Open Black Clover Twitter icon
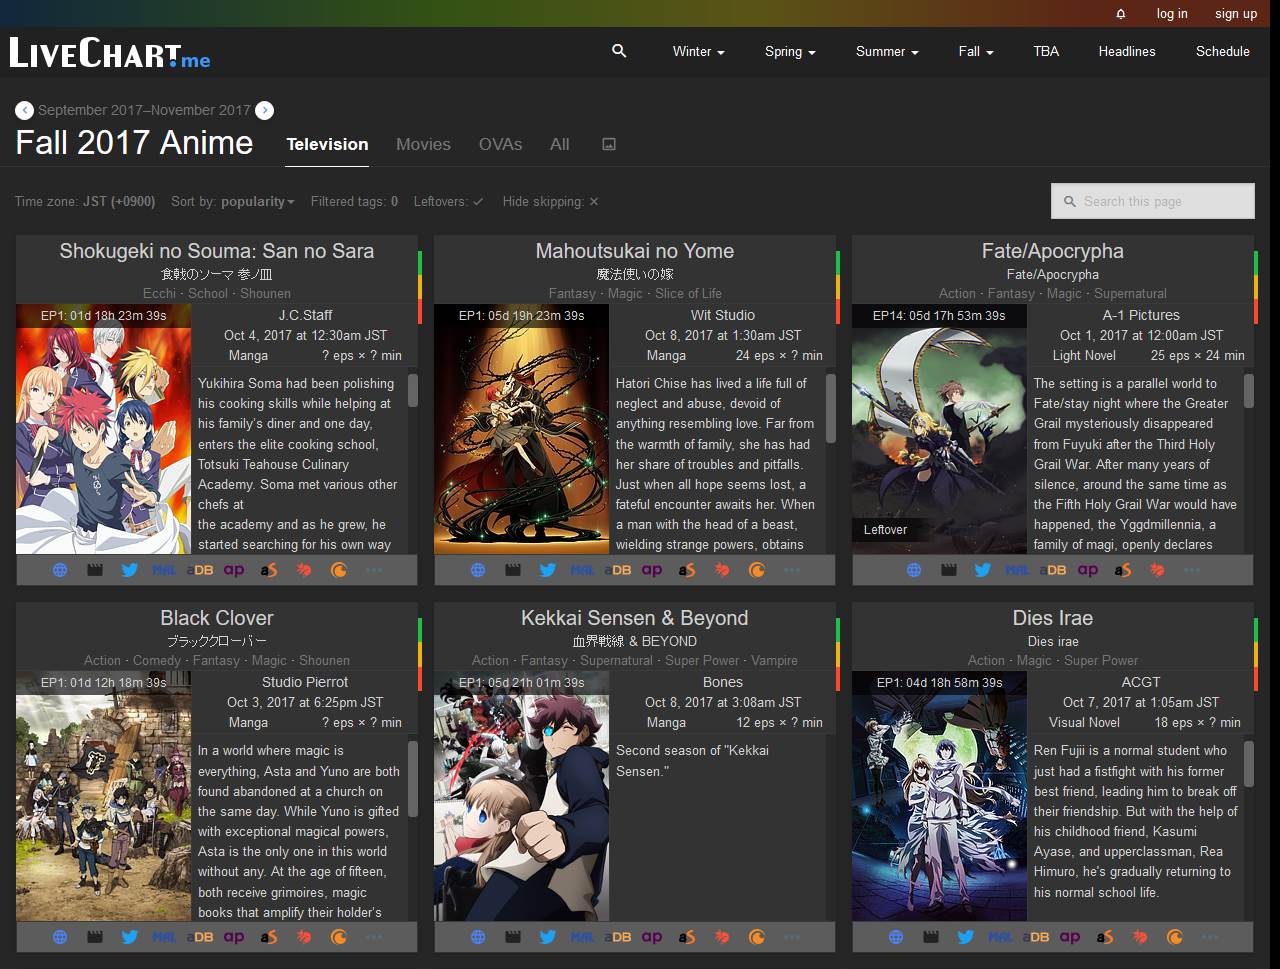 (x=129, y=937)
